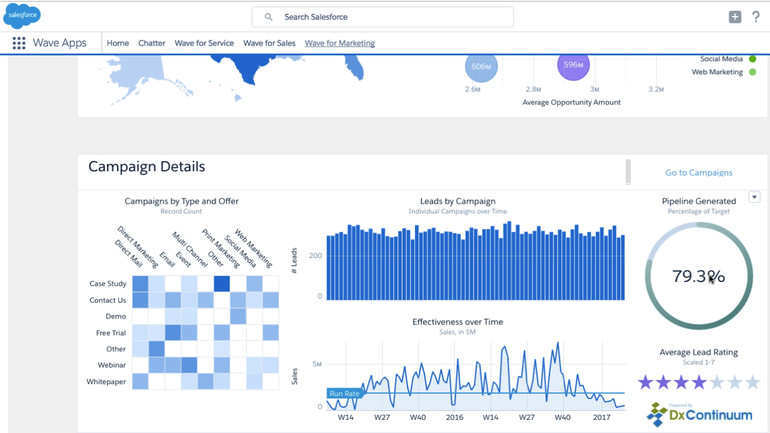
Task: Open the help question mark icon
Action: 756,17
